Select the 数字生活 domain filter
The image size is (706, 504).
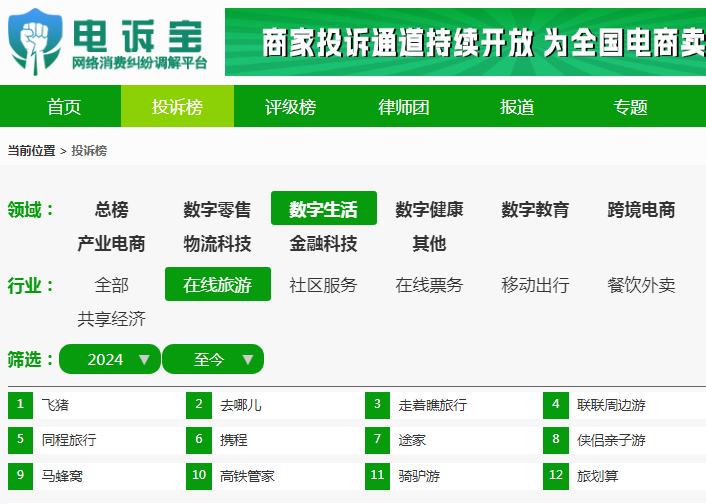(x=324, y=208)
